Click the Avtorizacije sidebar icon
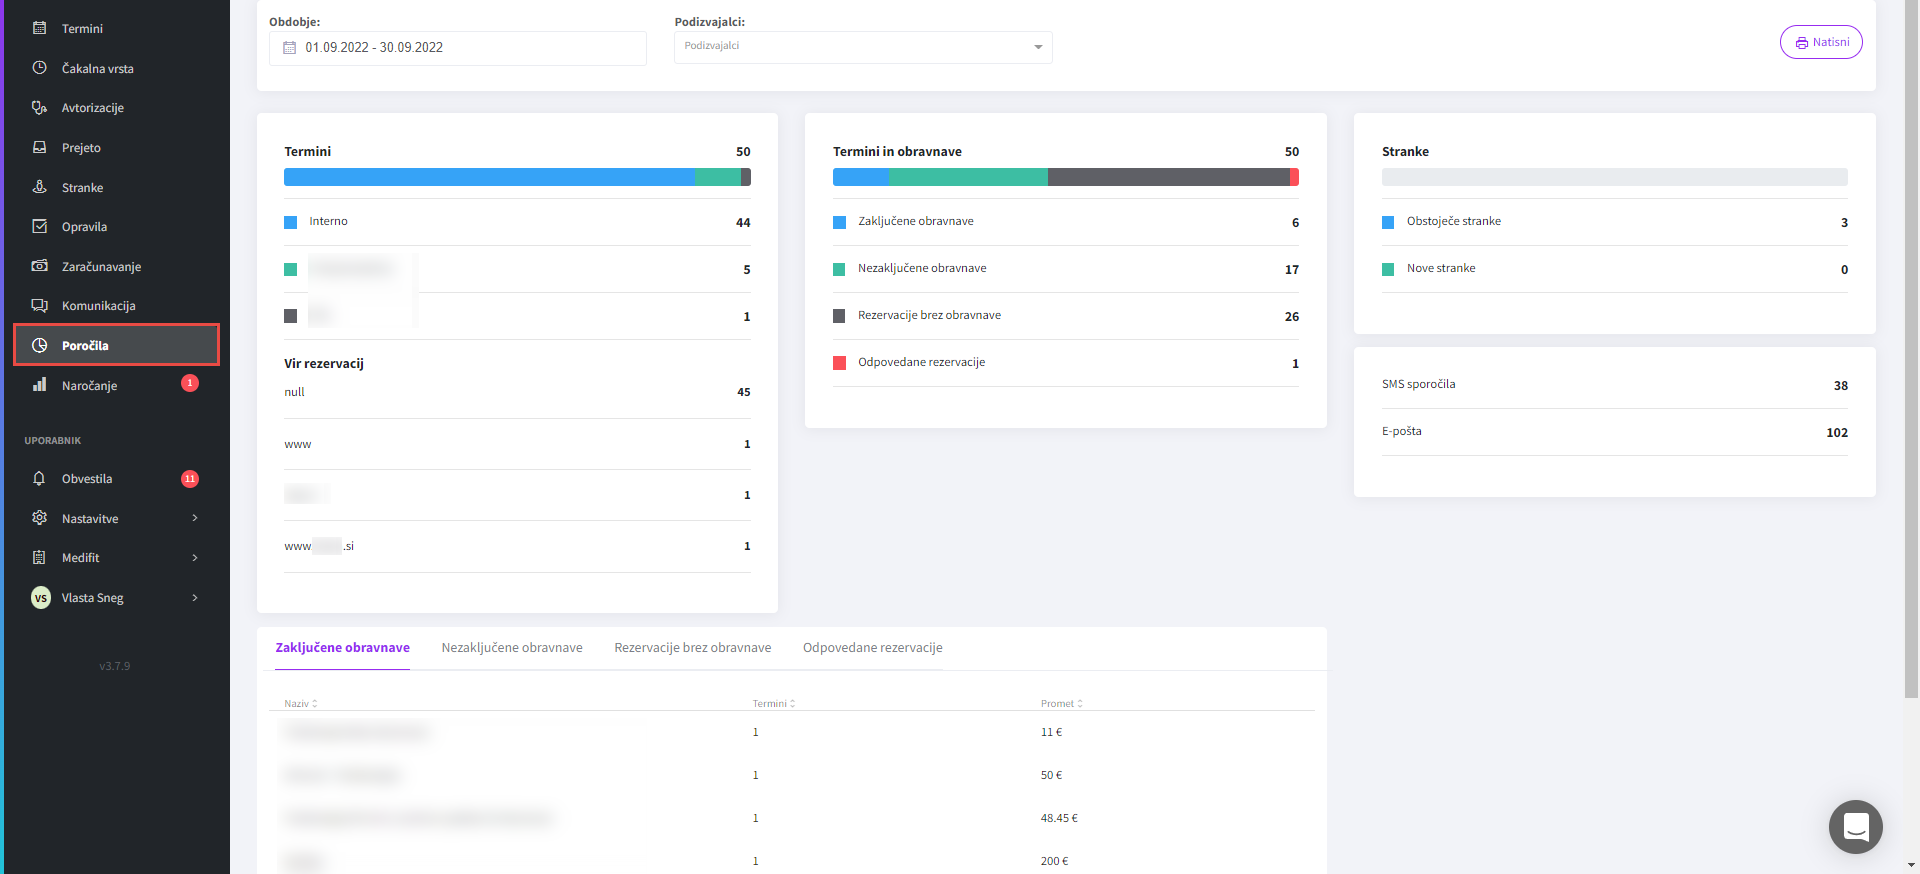 point(40,107)
